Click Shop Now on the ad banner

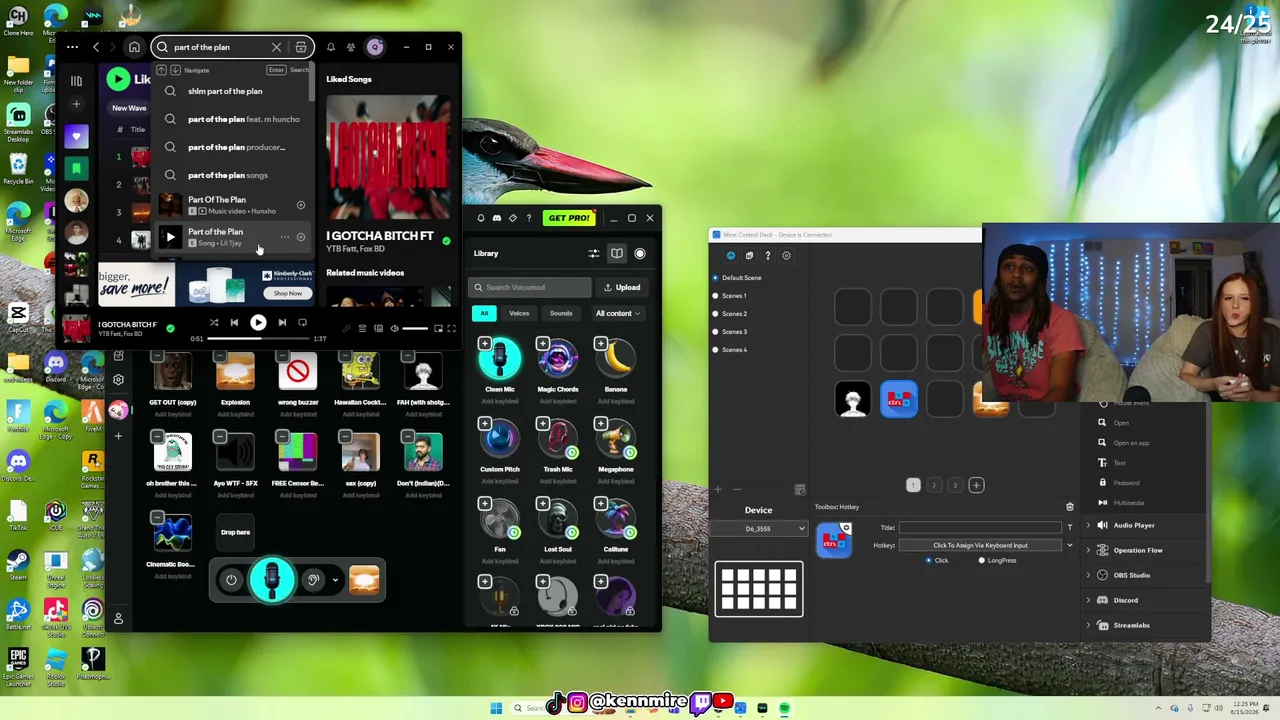pos(287,294)
